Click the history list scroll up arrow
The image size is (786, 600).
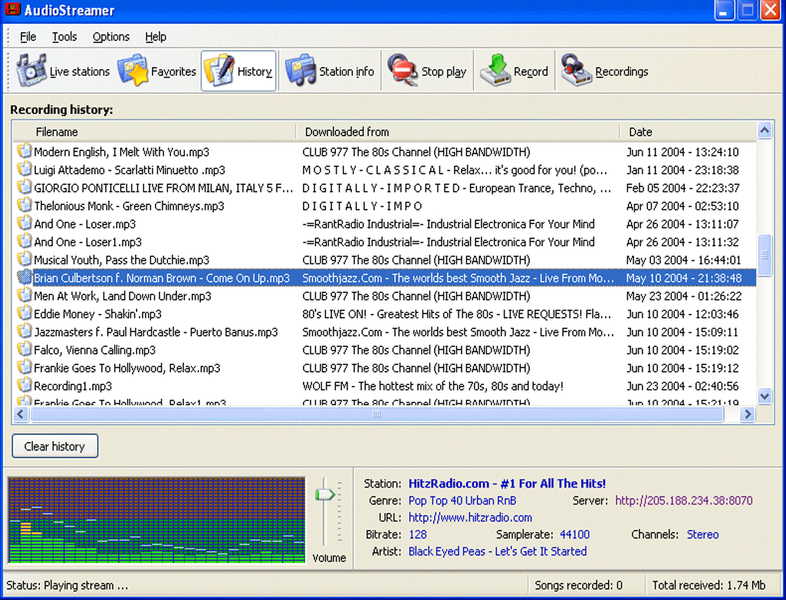[x=764, y=131]
